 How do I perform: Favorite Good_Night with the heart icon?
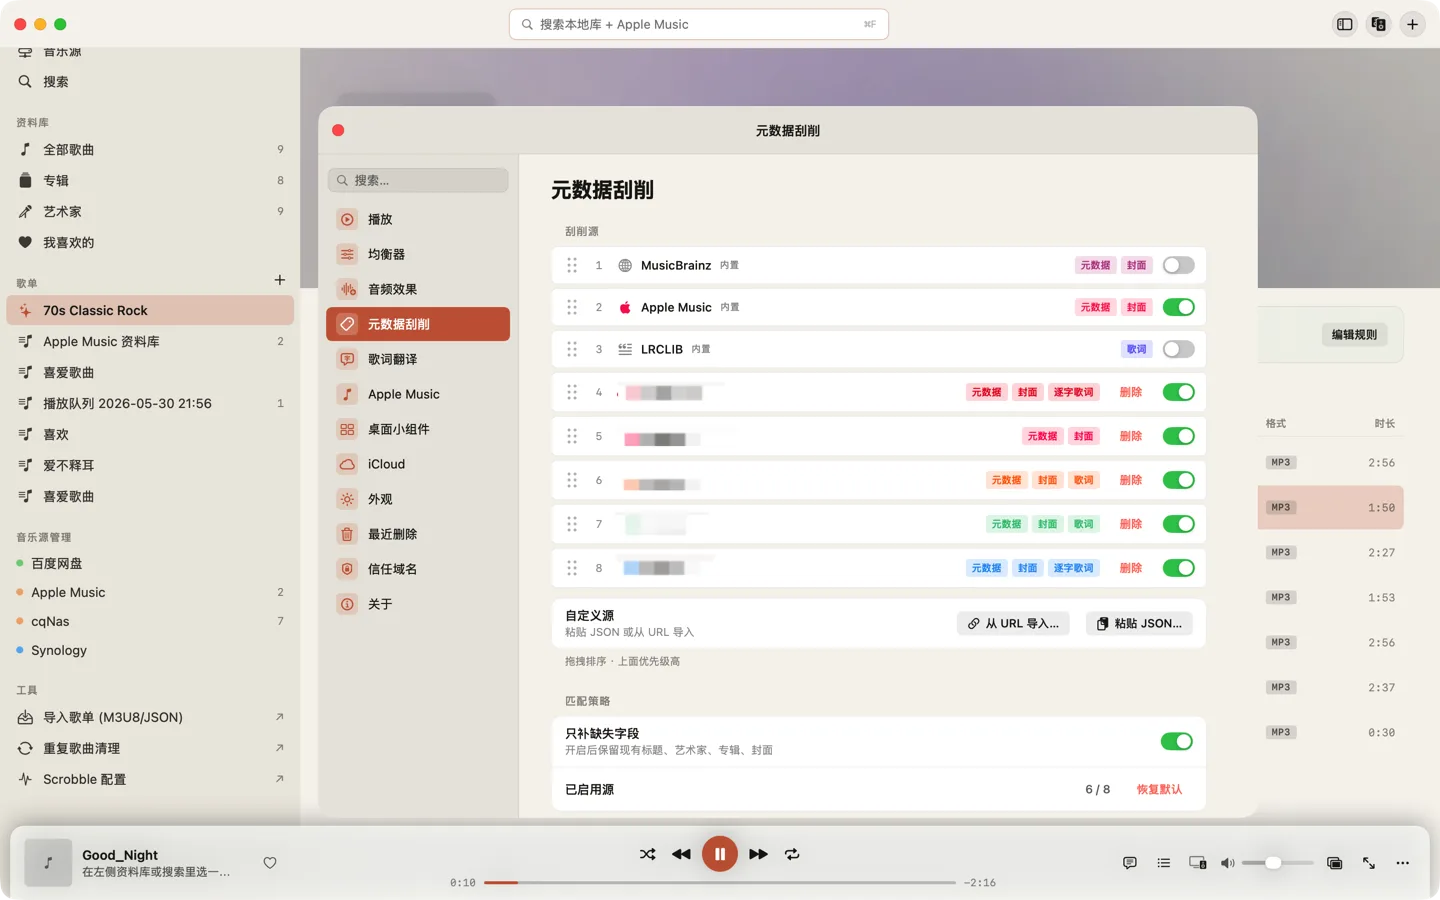270,863
